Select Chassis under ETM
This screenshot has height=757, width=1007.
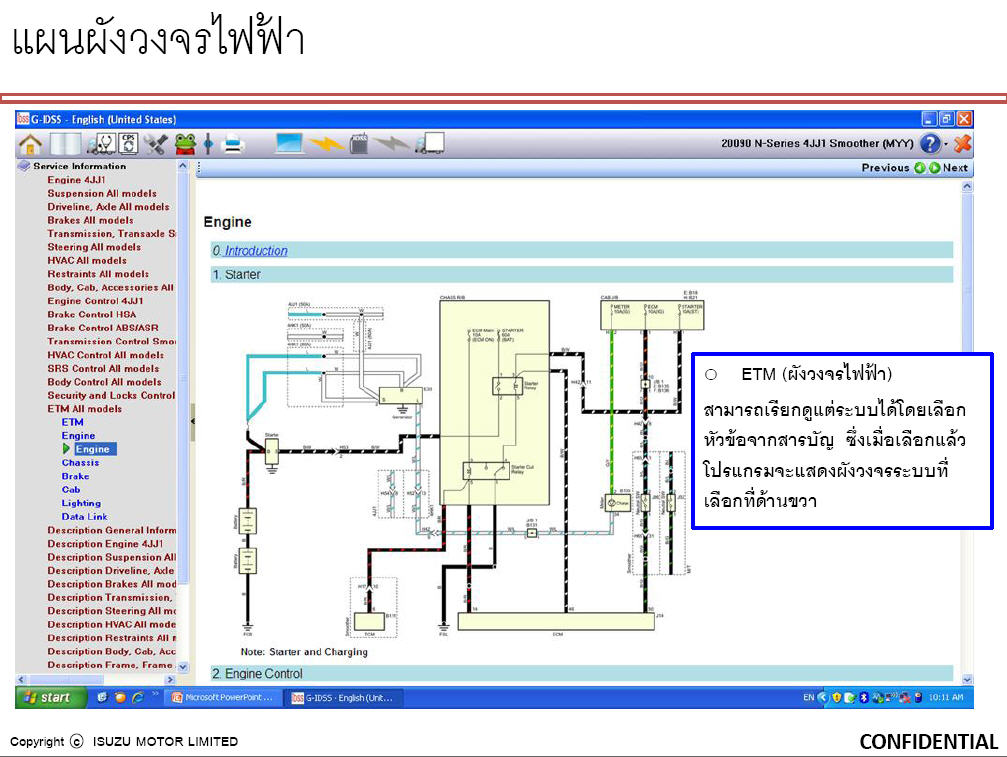point(80,463)
